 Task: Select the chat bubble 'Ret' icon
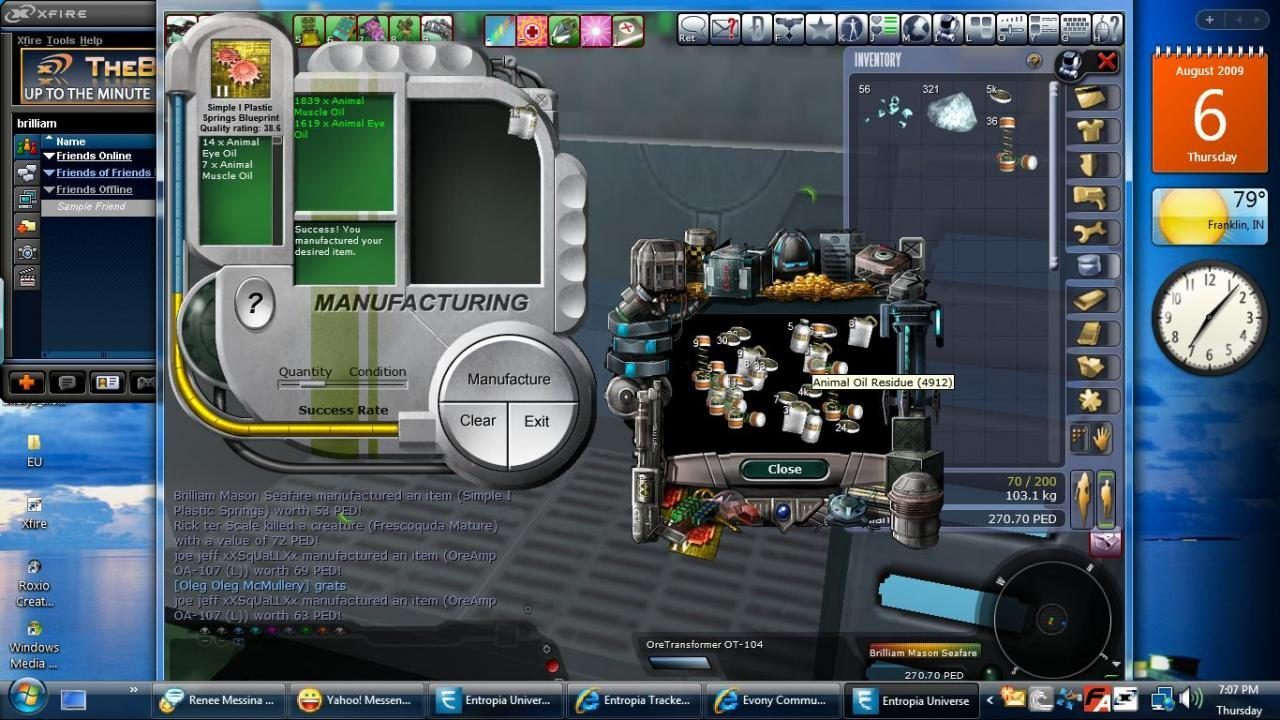[692, 28]
